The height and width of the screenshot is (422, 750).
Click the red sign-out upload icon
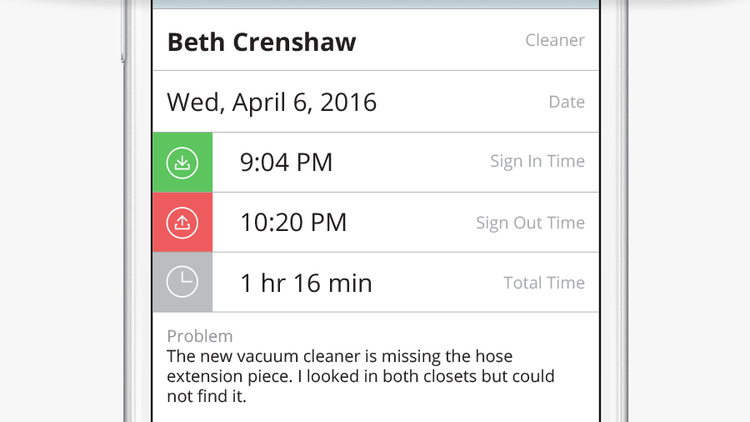tap(182, 223)
